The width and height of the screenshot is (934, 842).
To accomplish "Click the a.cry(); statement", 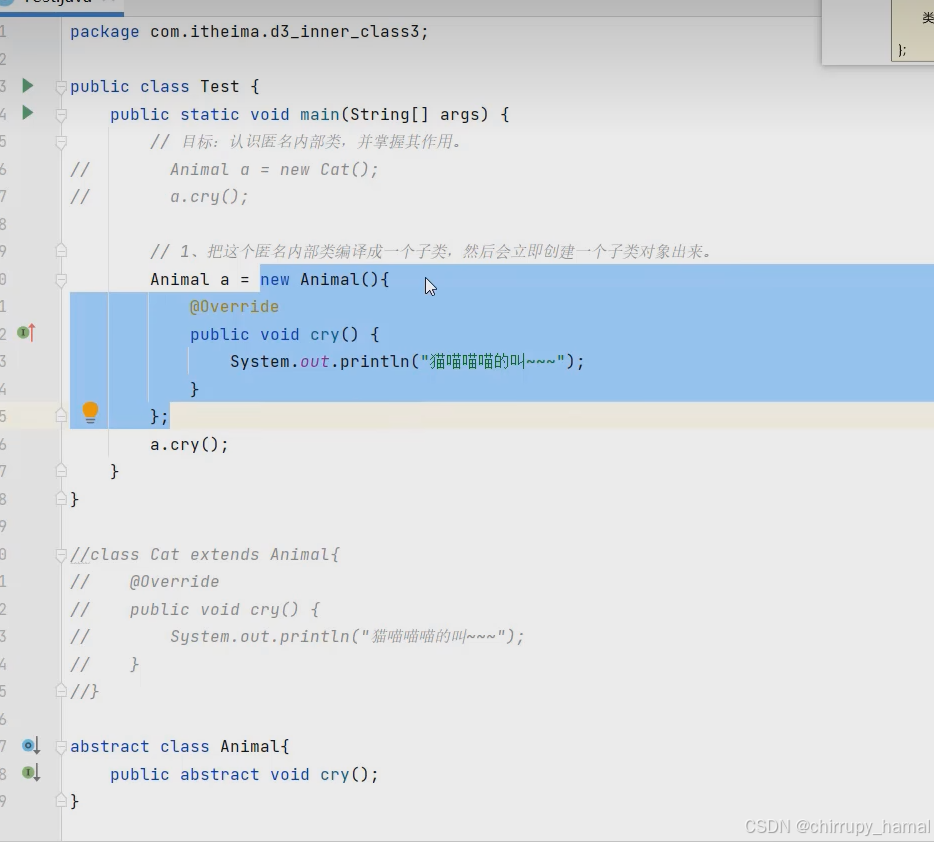I will 189,444.
